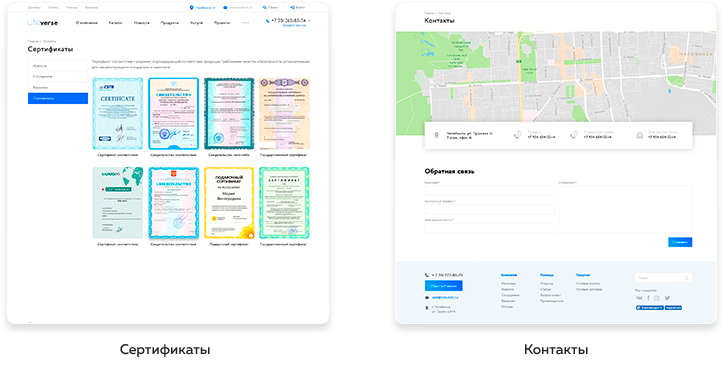
Task: Click the message textarea in feedback form
Action: pyautogui.click(x=625, y=209)
